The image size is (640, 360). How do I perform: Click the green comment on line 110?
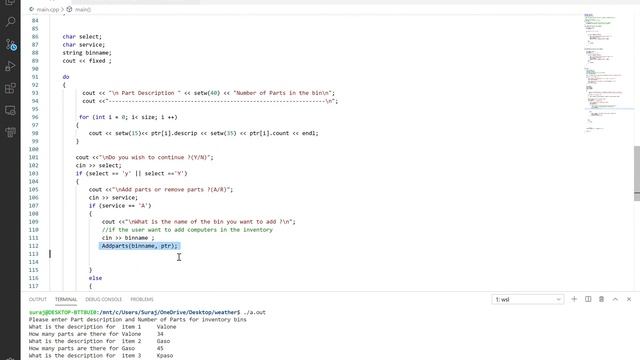point(187,230)
